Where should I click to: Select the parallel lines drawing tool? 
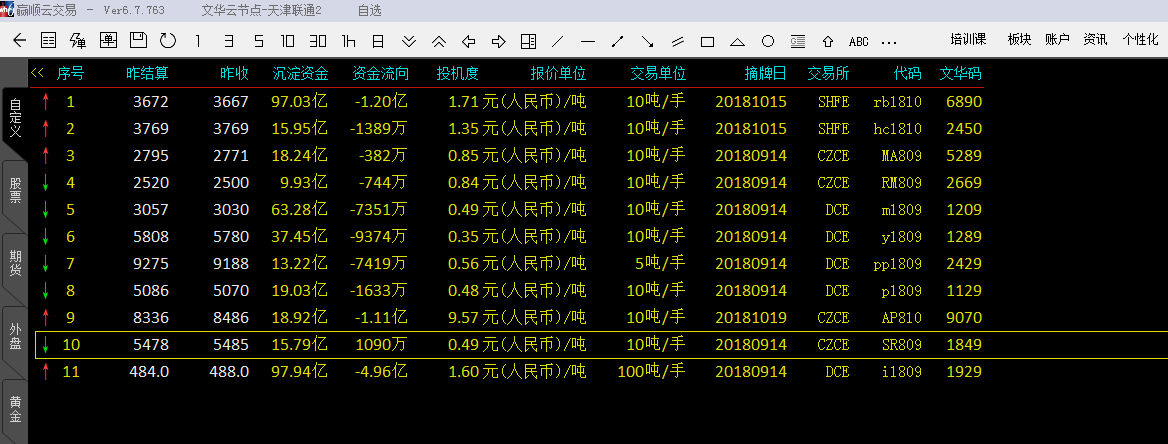coord(678,41)
